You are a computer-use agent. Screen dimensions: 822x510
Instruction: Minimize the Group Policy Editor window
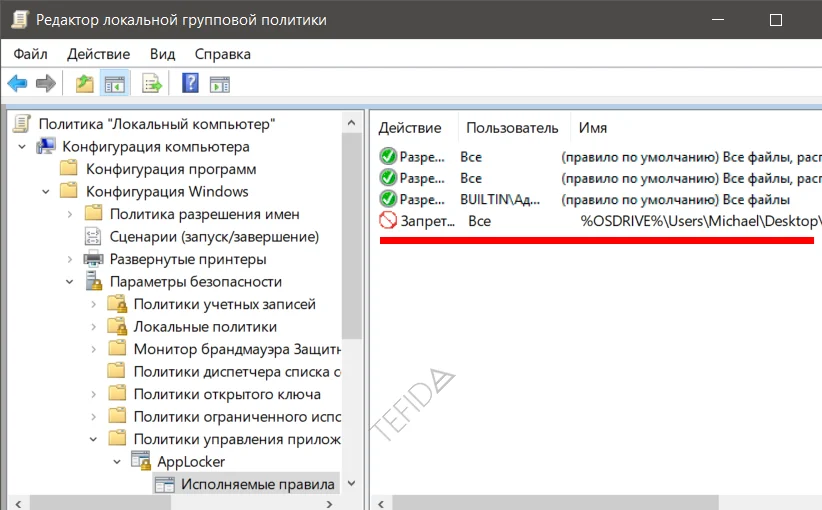point(718,19)
